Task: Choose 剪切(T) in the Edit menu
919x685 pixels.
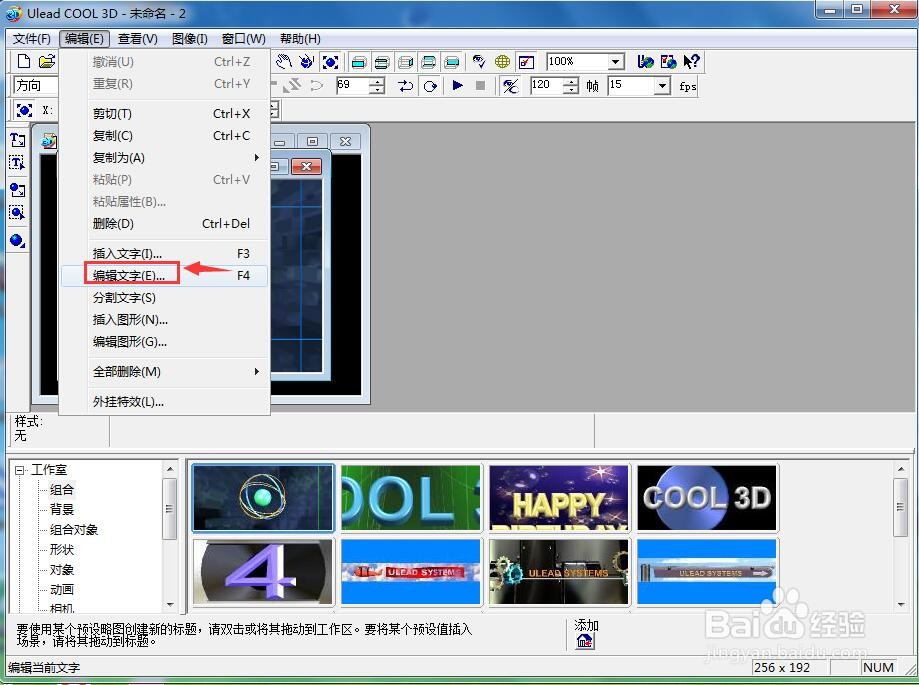Action: [164, 114]
